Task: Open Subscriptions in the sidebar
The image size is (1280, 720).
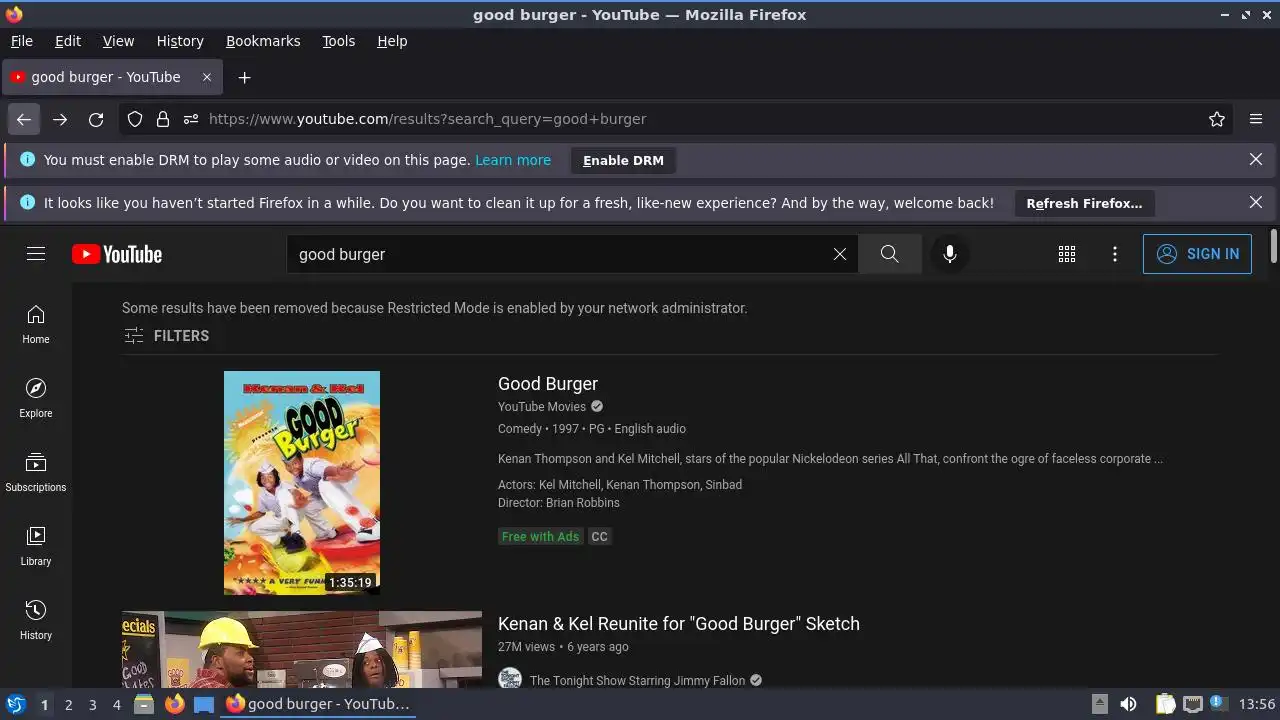Action: click(x=36, y=473)
